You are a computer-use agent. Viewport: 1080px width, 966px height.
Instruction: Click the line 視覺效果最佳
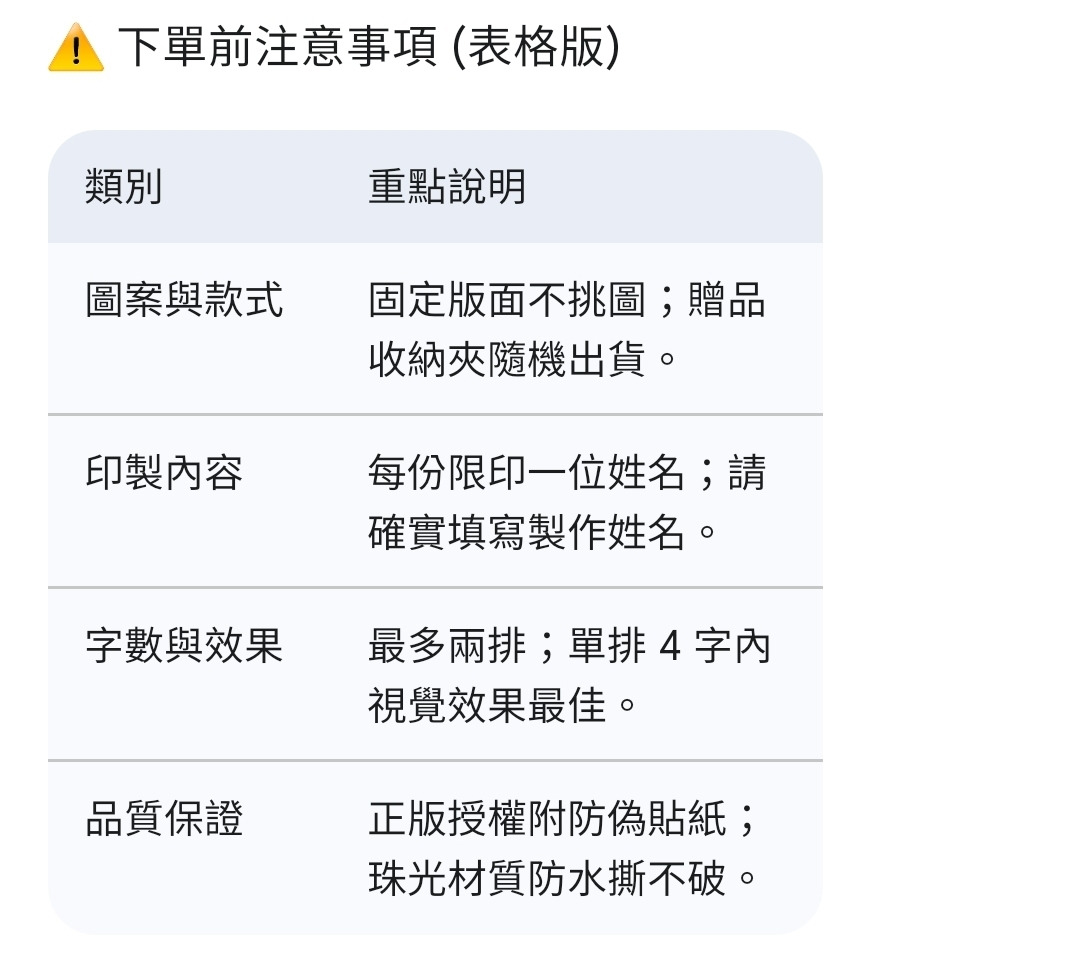pos(487,707)
